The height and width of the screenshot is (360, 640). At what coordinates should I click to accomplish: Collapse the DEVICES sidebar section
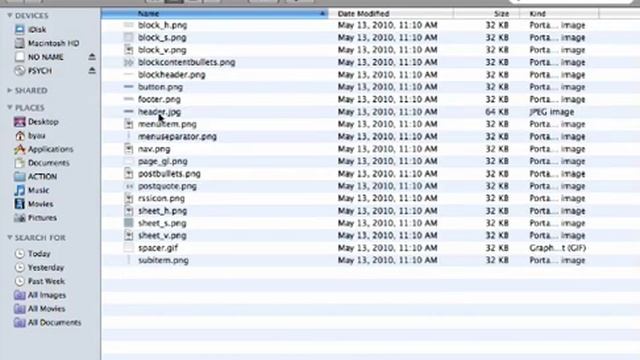click(x=9, y=16)
